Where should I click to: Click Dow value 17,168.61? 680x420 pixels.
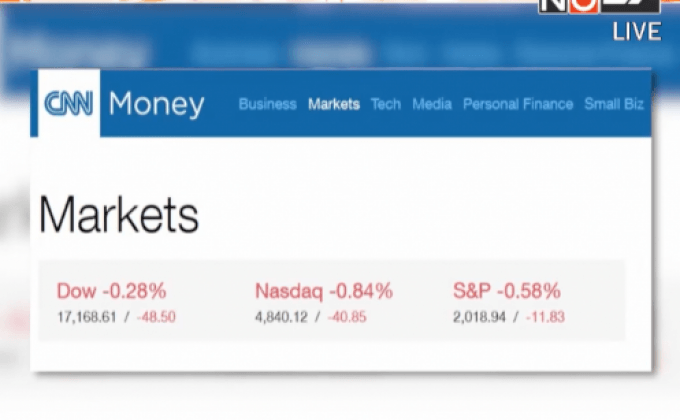coord(87,317)
